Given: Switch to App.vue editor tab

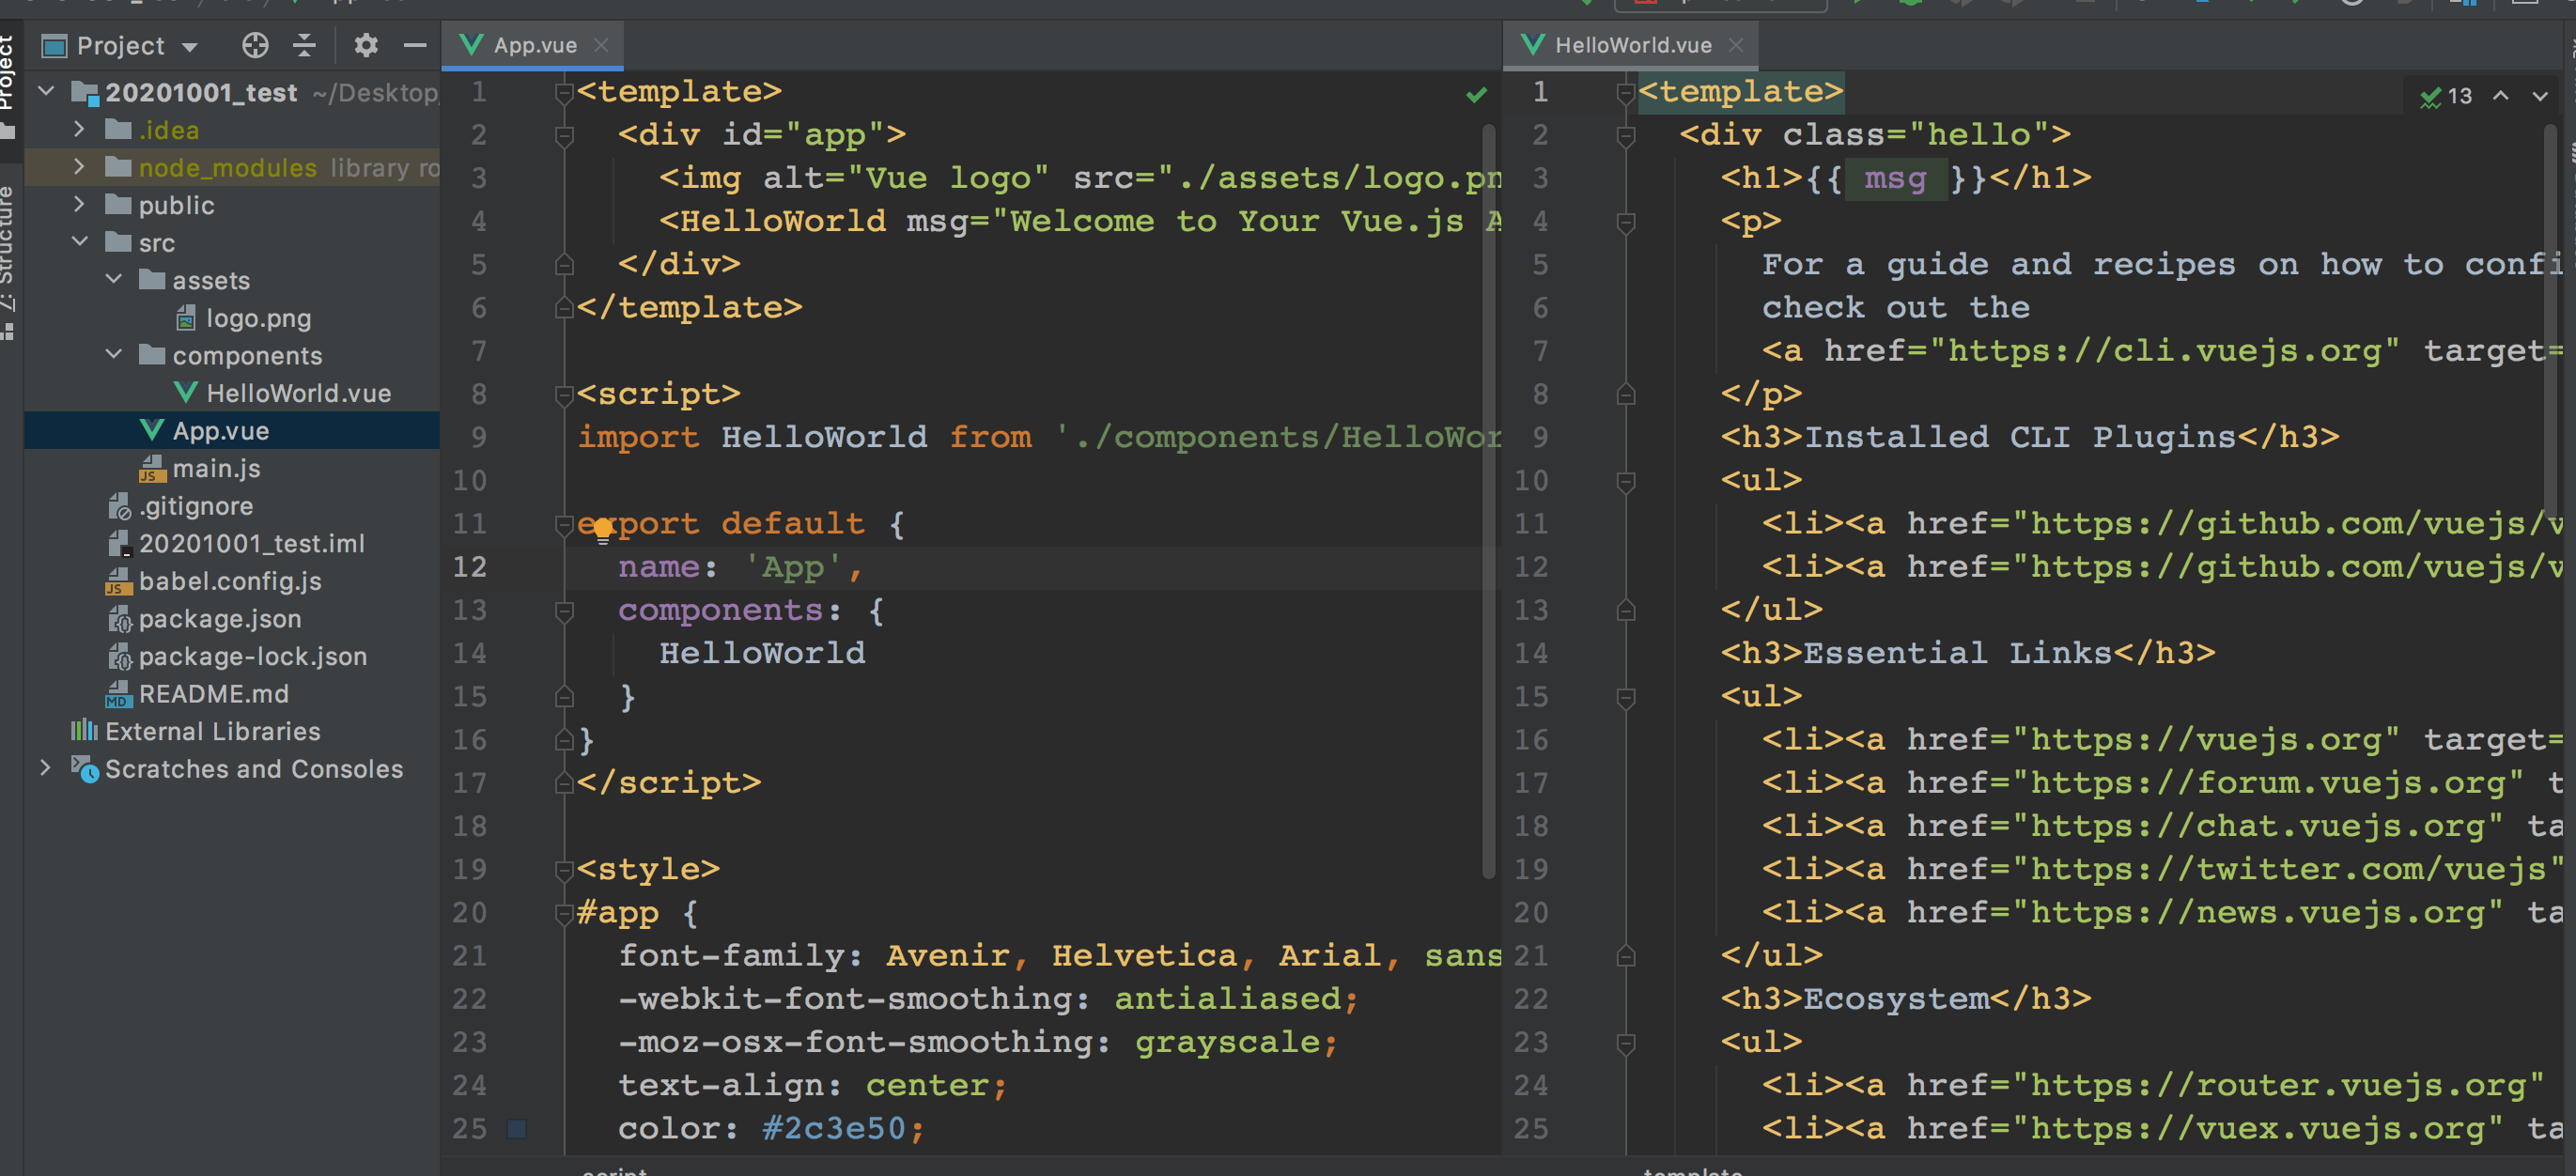Looking at the screenshot, I should pos(532,45).
